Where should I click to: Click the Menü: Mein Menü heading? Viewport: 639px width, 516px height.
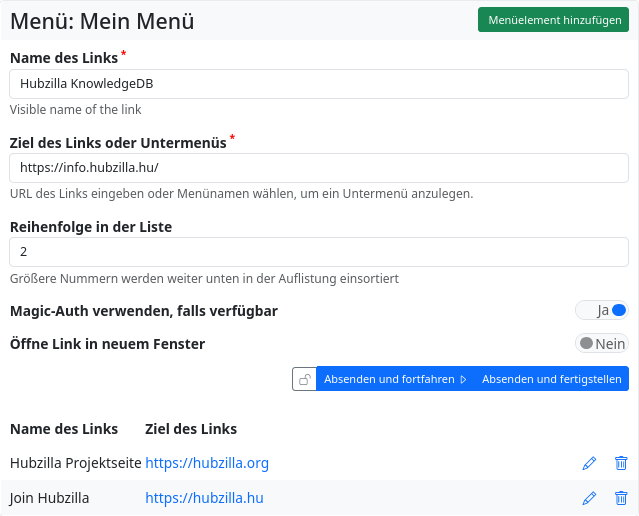[x=102, y=21]
